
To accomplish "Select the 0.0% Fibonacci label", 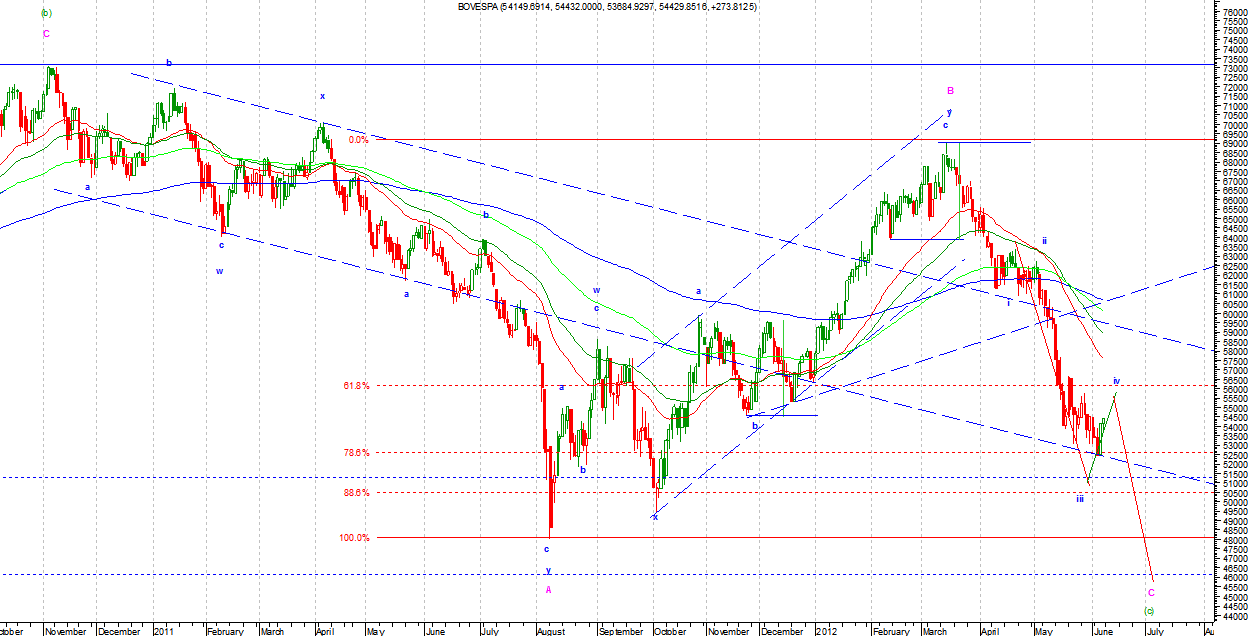I will pos(358,140).
